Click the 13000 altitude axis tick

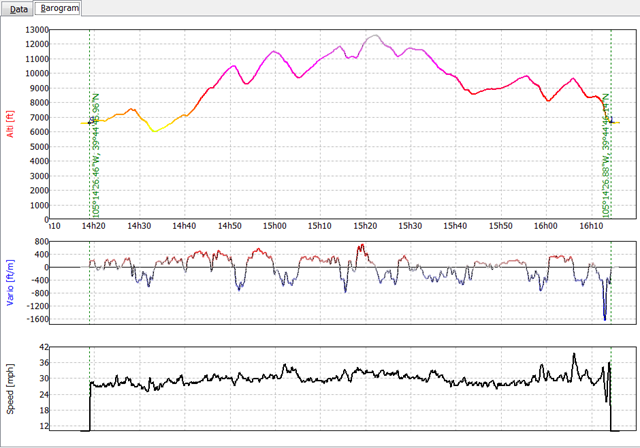coord(37,29)
